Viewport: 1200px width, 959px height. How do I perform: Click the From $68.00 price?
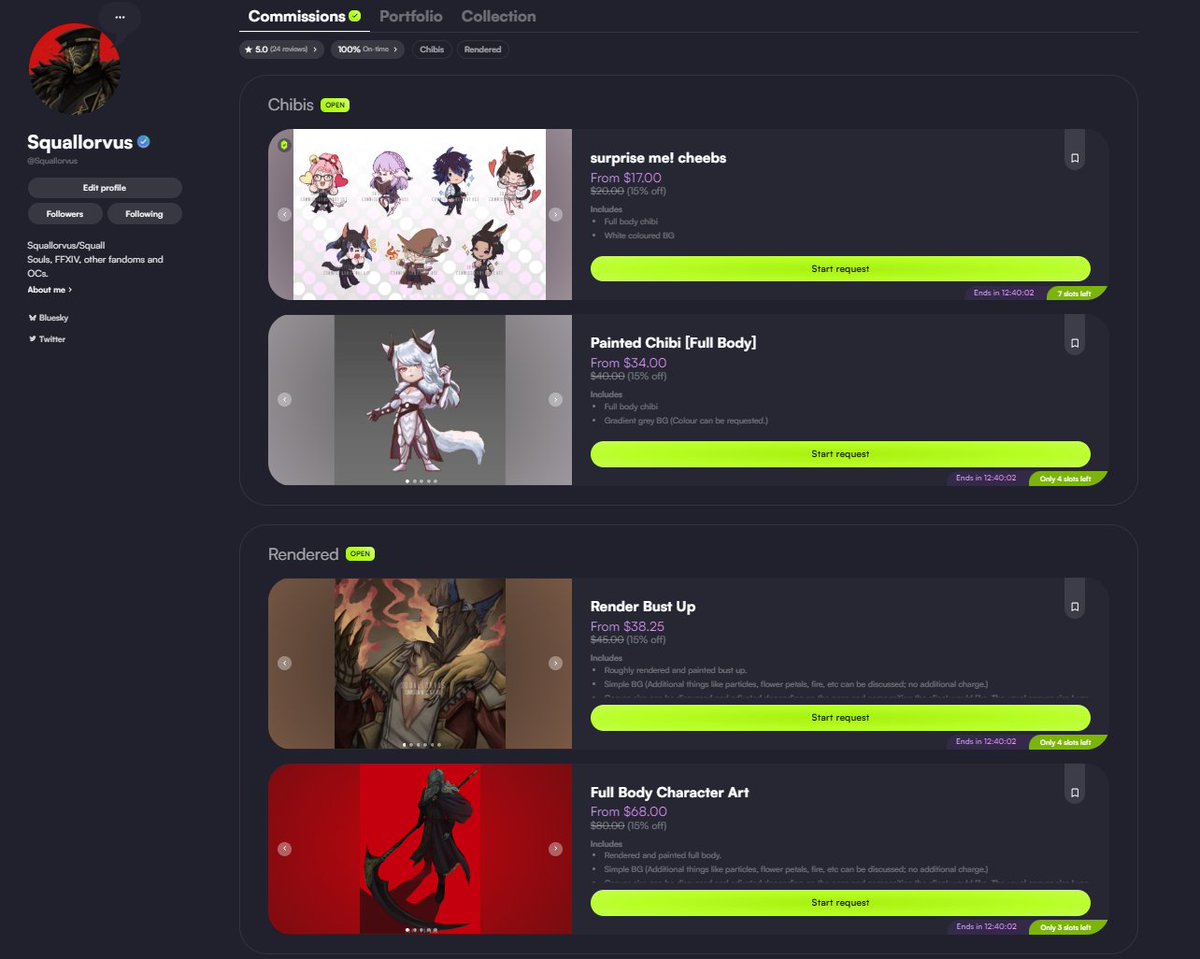click(x=628, y=812)
